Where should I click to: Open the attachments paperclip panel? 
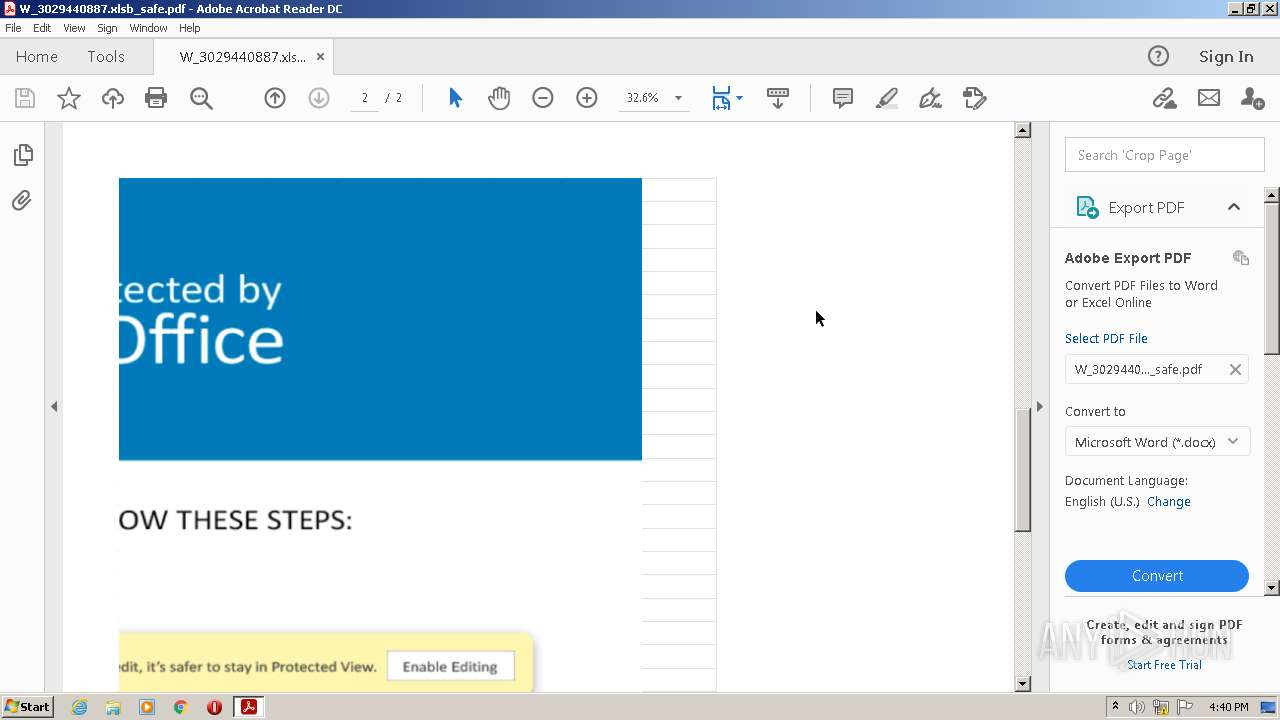(22, 200)
